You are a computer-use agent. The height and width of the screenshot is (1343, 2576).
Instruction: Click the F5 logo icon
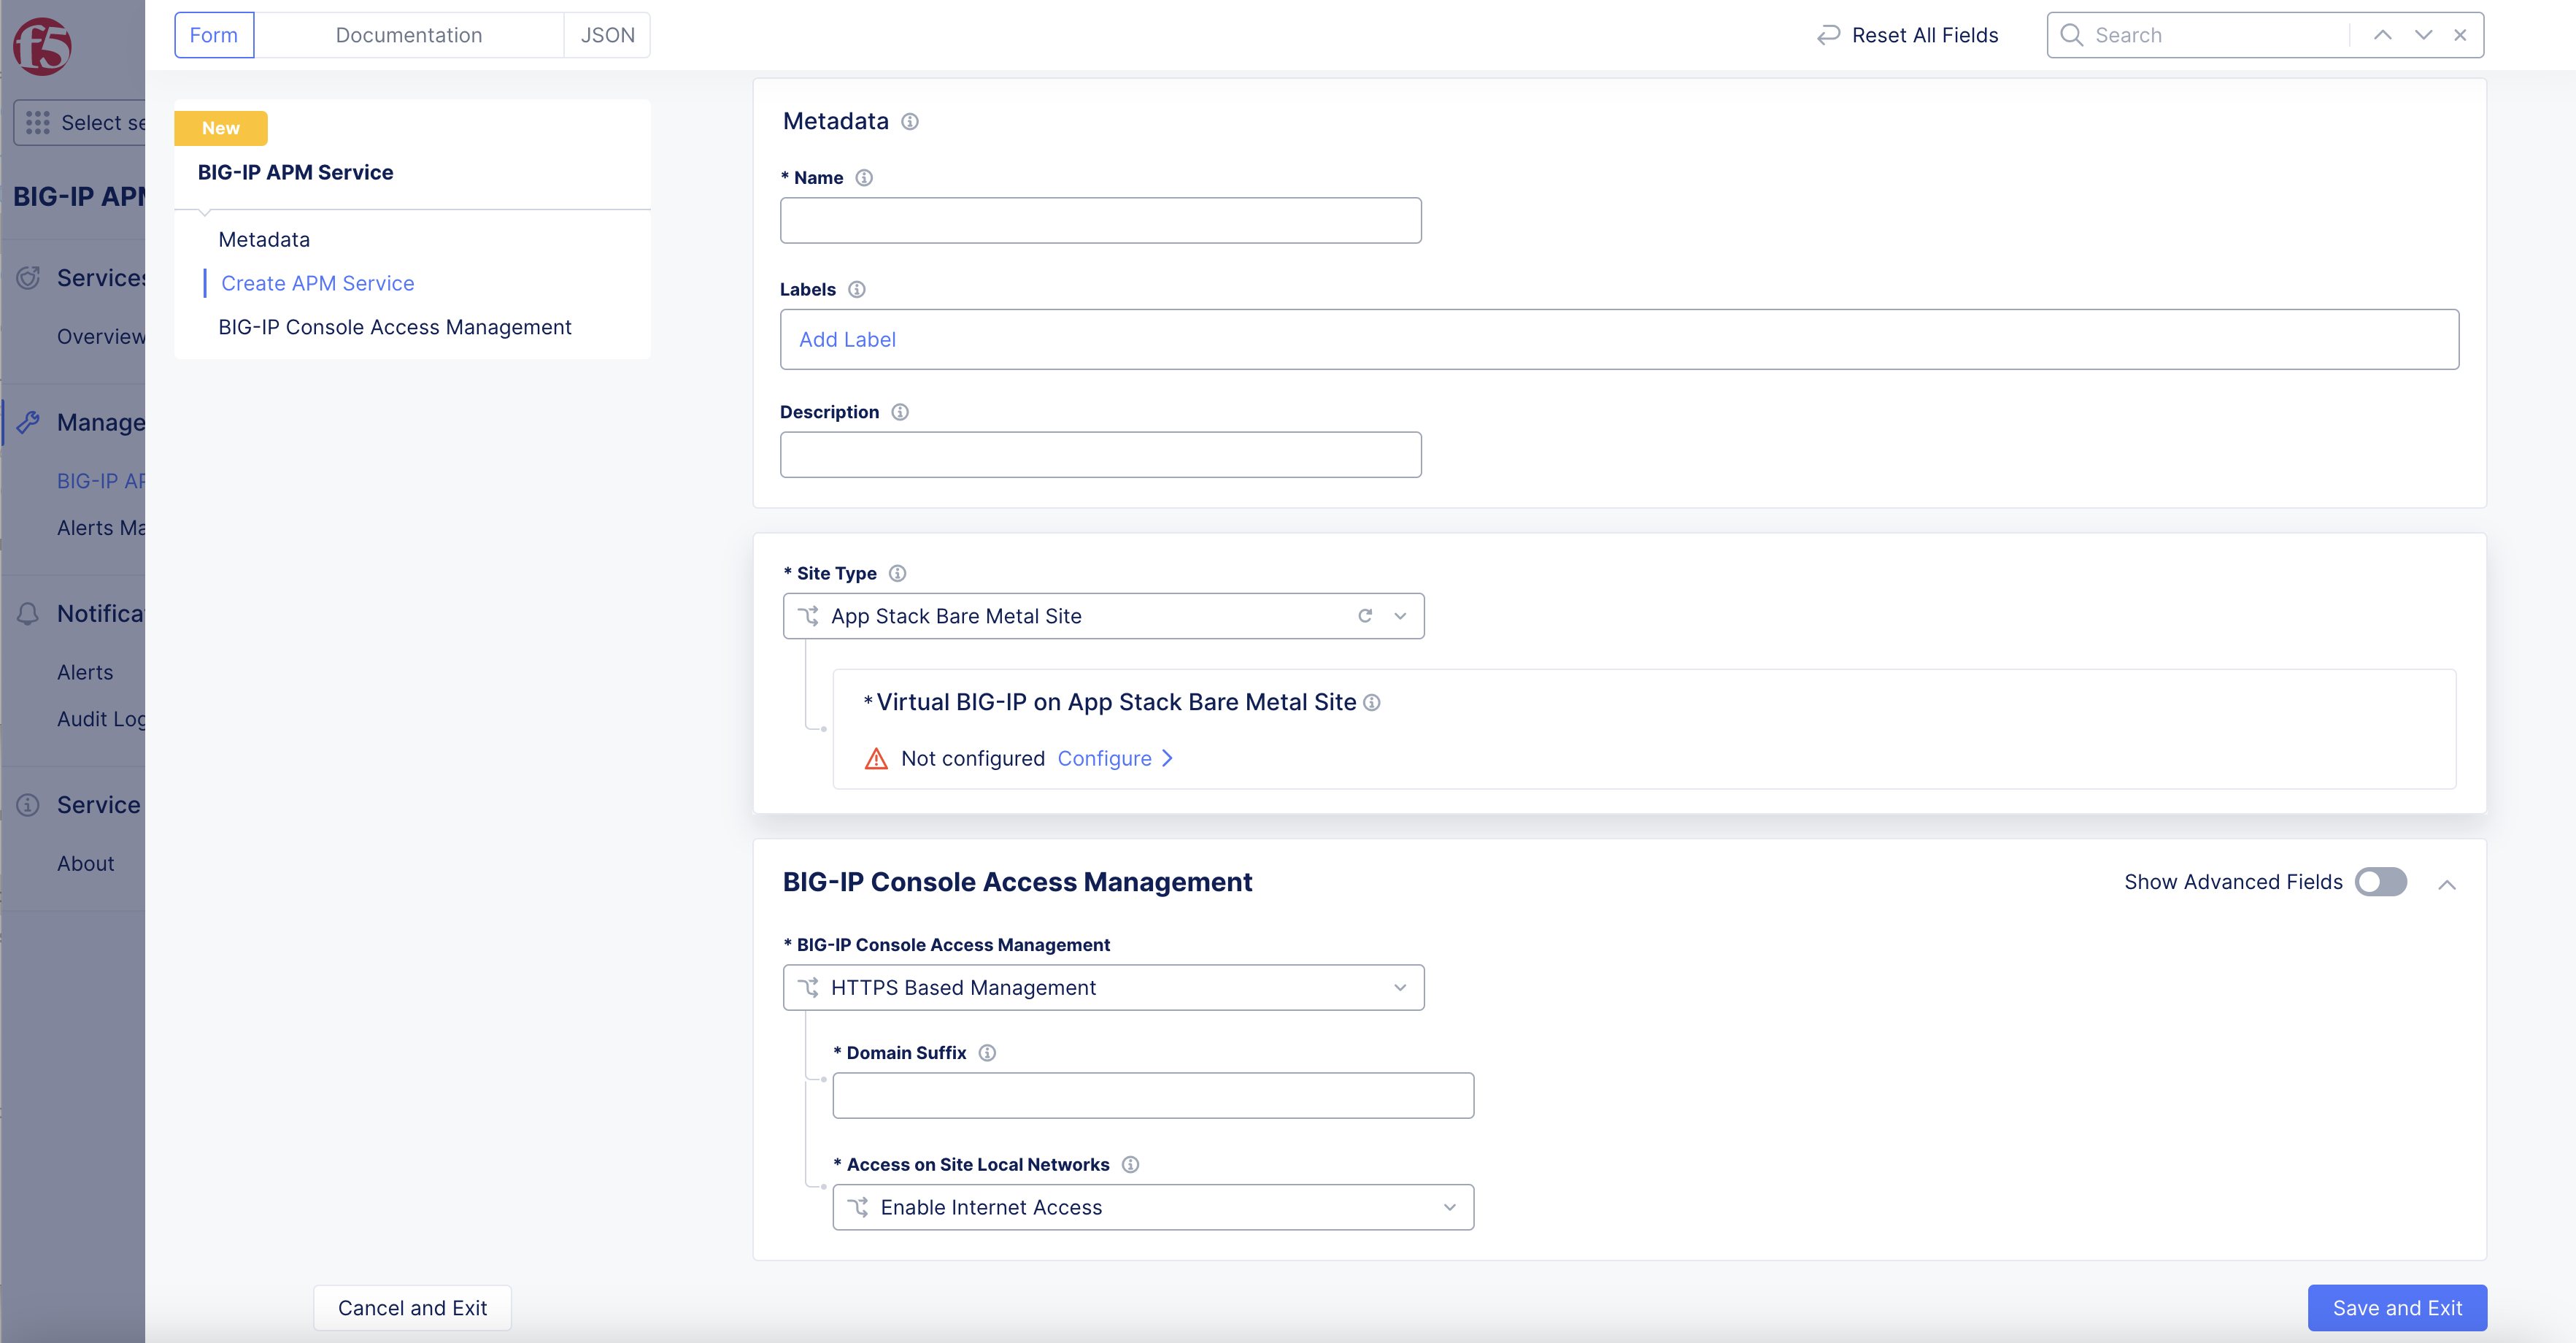pyautogui.click(x=42, y=46)
